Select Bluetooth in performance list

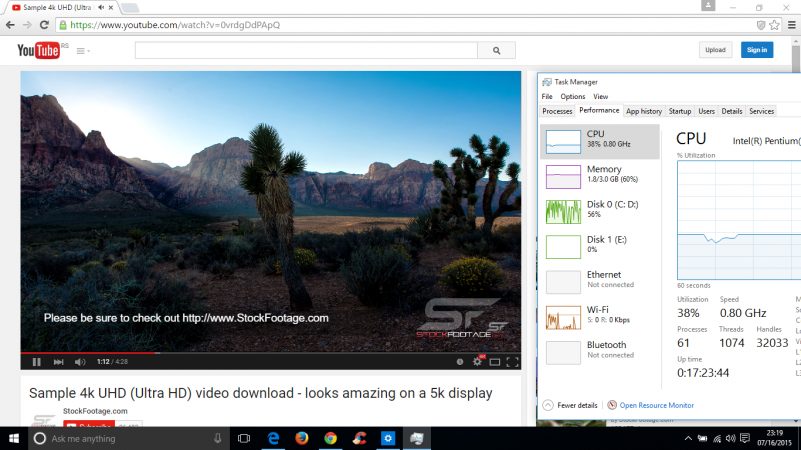[600, 352]
